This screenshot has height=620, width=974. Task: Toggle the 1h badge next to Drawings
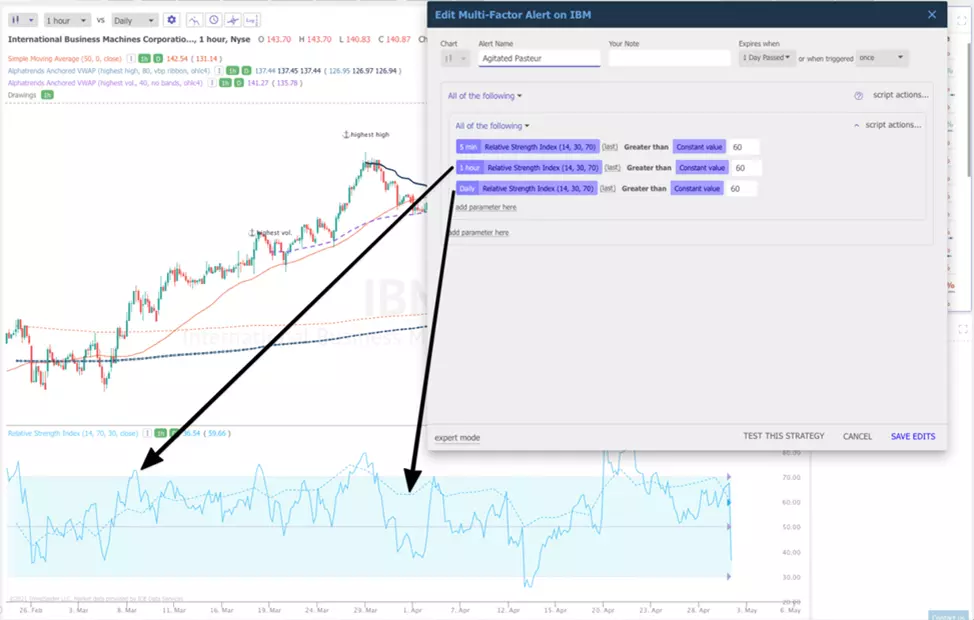[x=47, y=94]
